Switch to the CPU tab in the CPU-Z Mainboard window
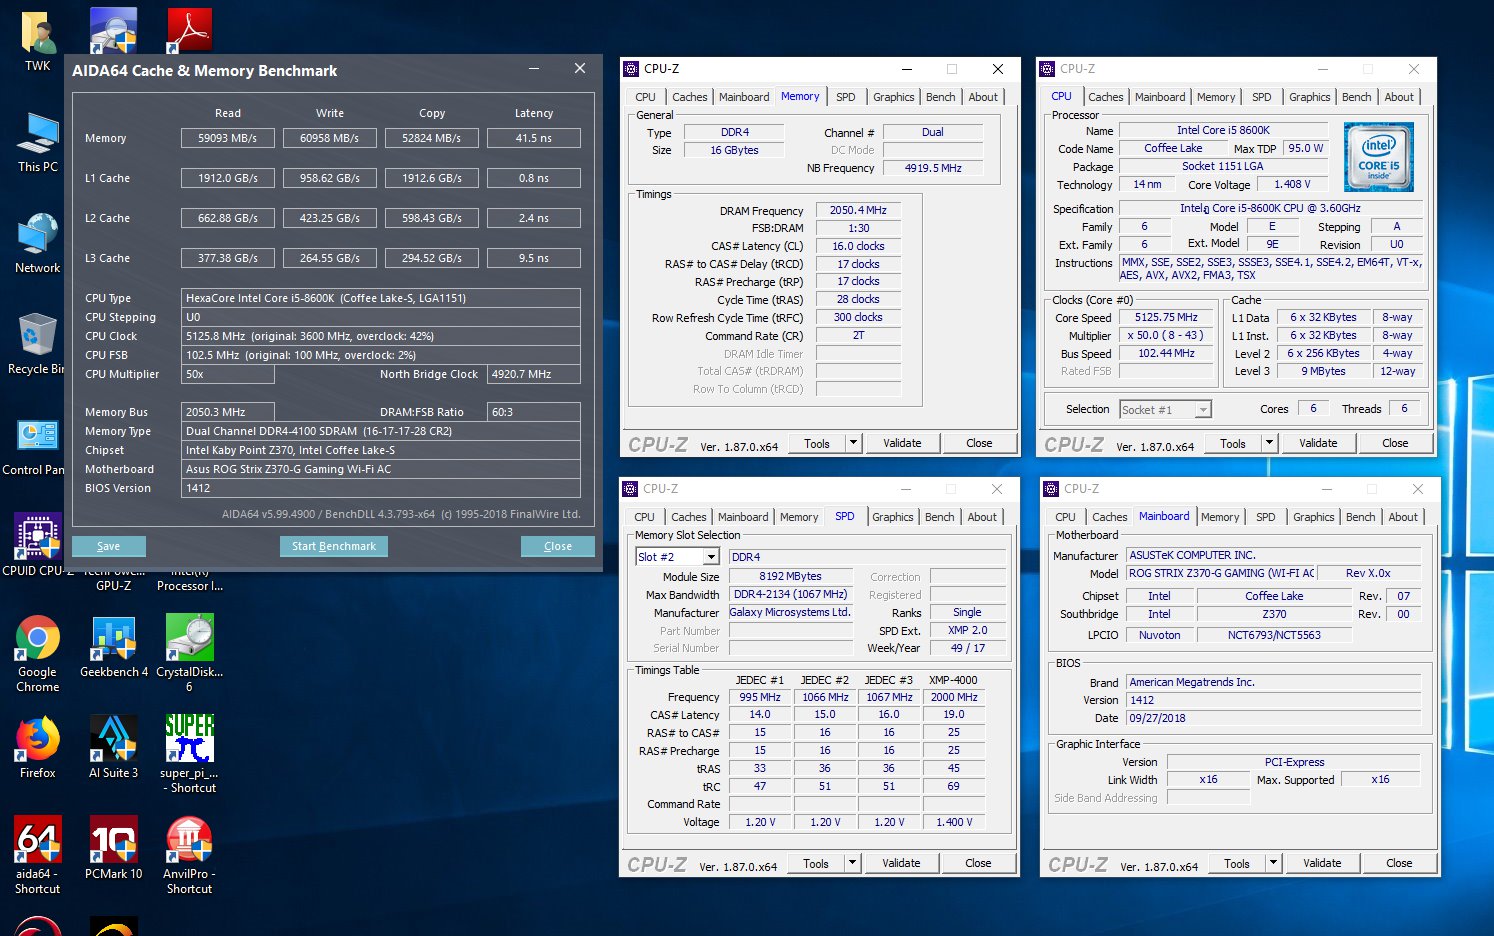The image size is (1494, 936). click(x=1066, y=517)
